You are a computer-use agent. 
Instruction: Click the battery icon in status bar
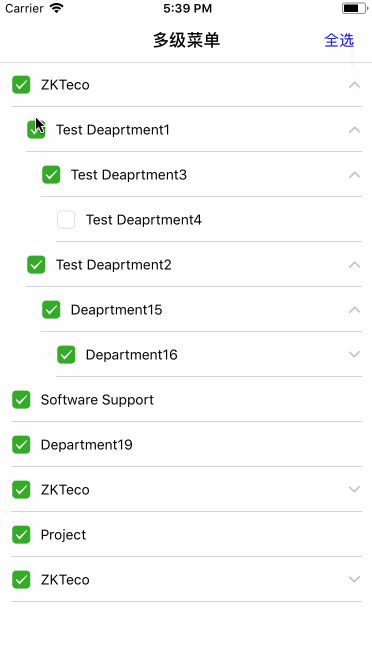355,8
